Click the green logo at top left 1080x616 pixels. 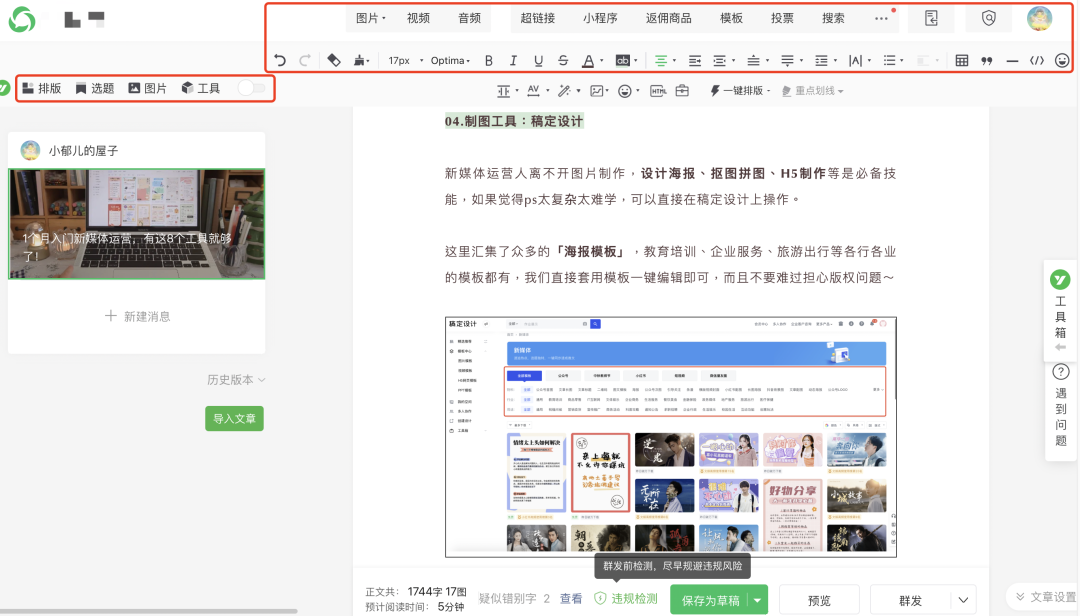pos(22,19)
